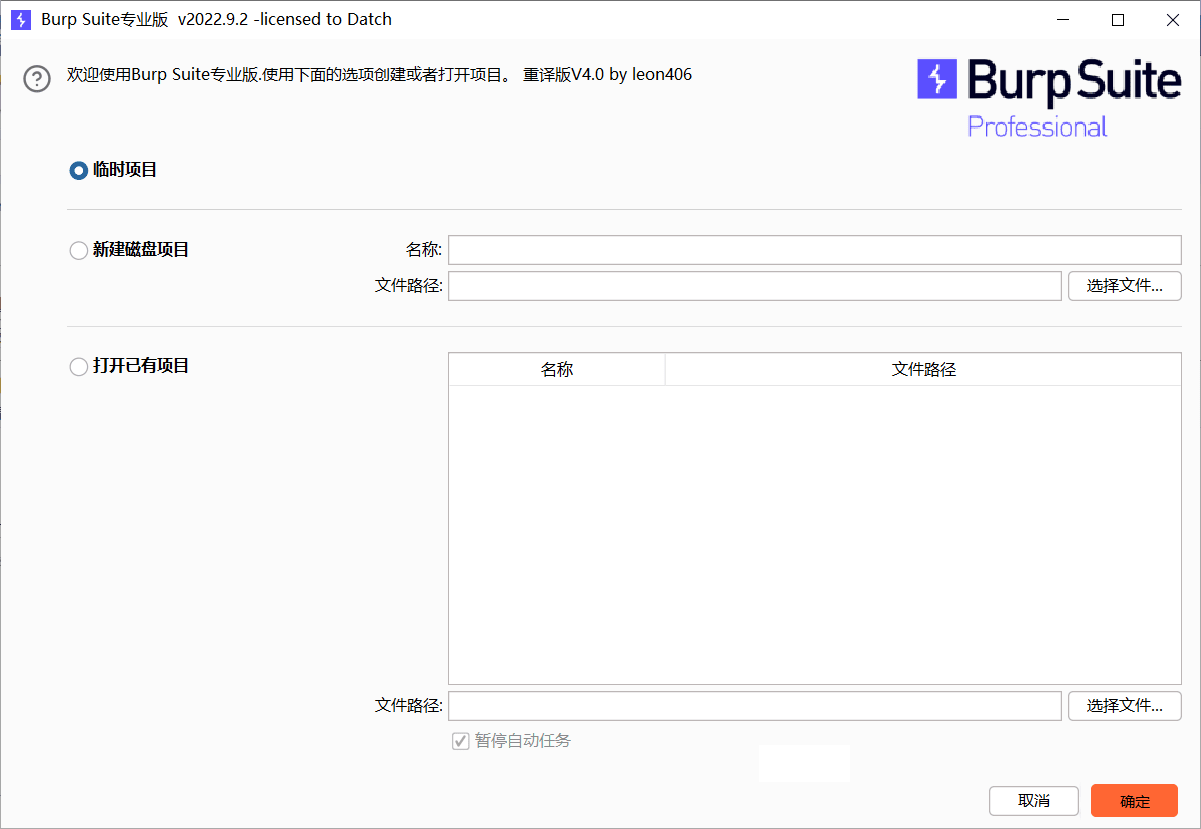Maximize the Burp Suite window
Viewport: 1201px width, 829px height.
pos(1118,20)
